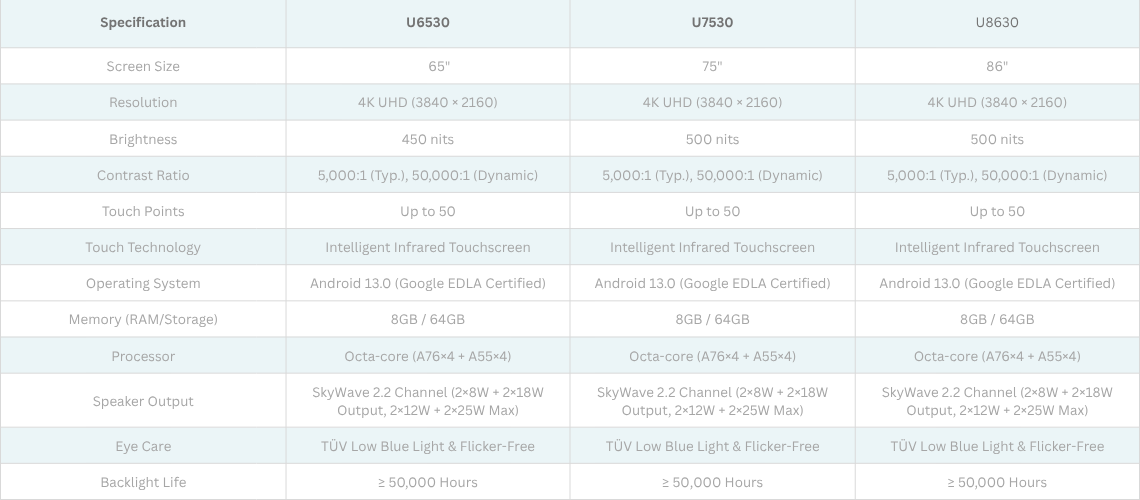Click the 450 nits brightness value
Screen dimensions: 1140x500
click(427, 139)
